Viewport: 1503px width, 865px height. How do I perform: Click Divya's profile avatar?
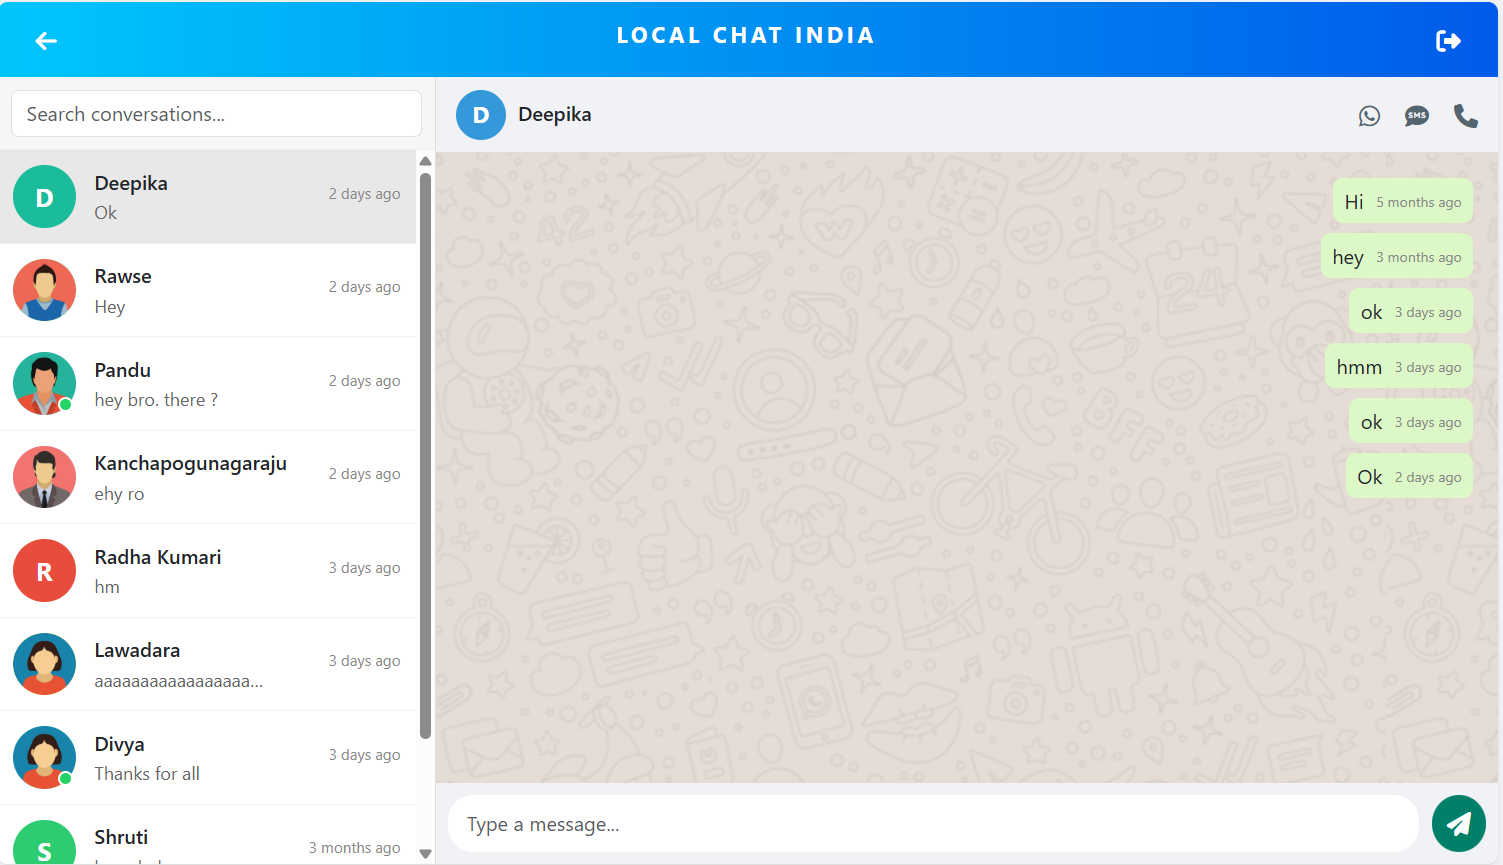point(44,758)
